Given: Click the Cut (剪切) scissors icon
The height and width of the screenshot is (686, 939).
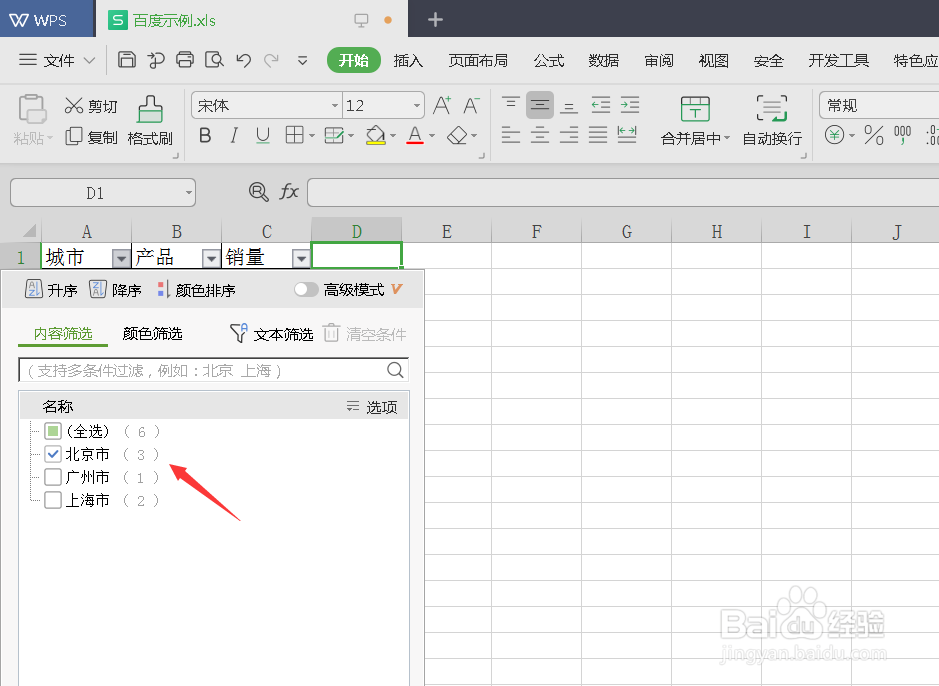Looking at the screenshot, I should (x=74, y=106).
